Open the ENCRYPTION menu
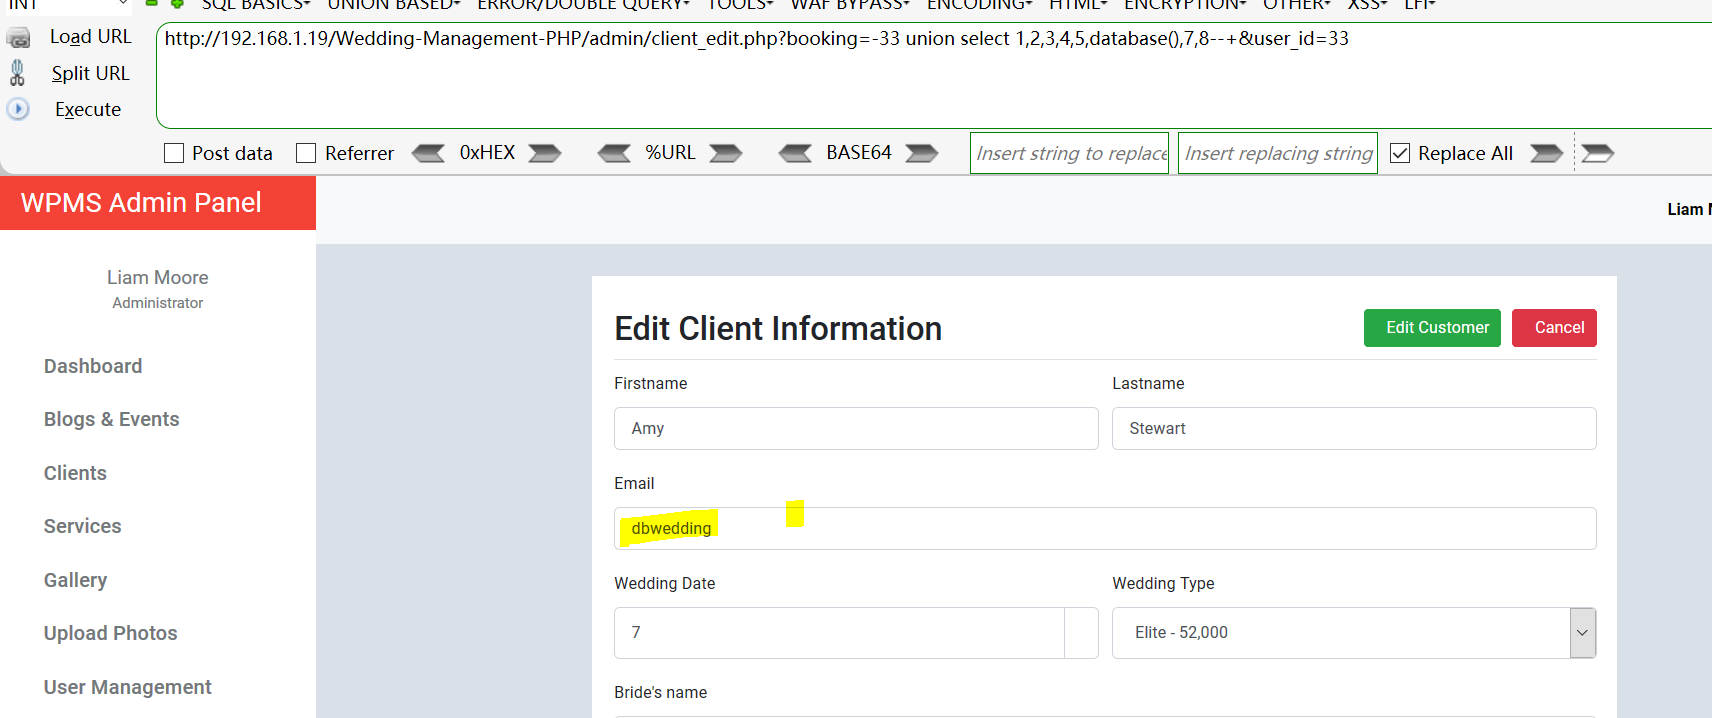The height and width of the screenshot is (718, 1712). tap(1185, 5)
